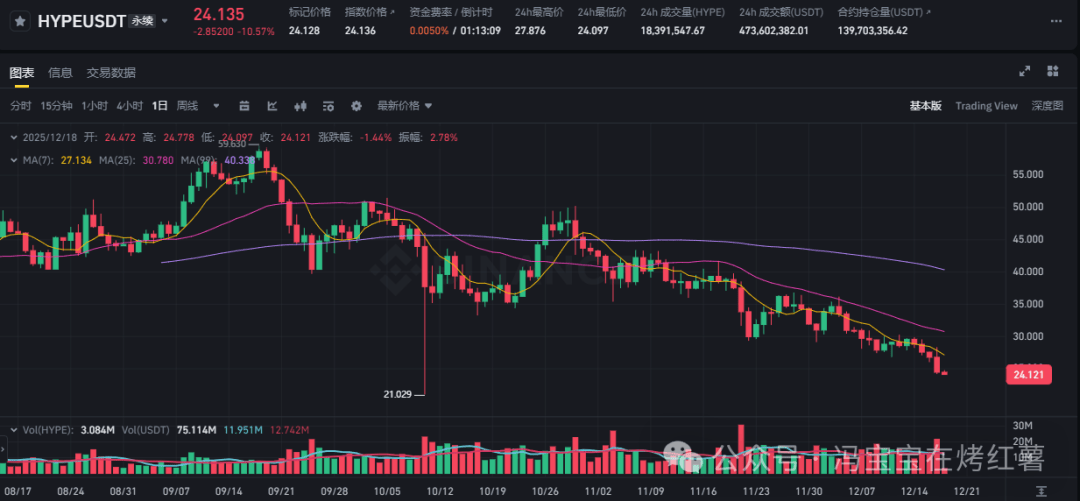
Task: Select the 15分钟 time interval
Action: point(55,106)
